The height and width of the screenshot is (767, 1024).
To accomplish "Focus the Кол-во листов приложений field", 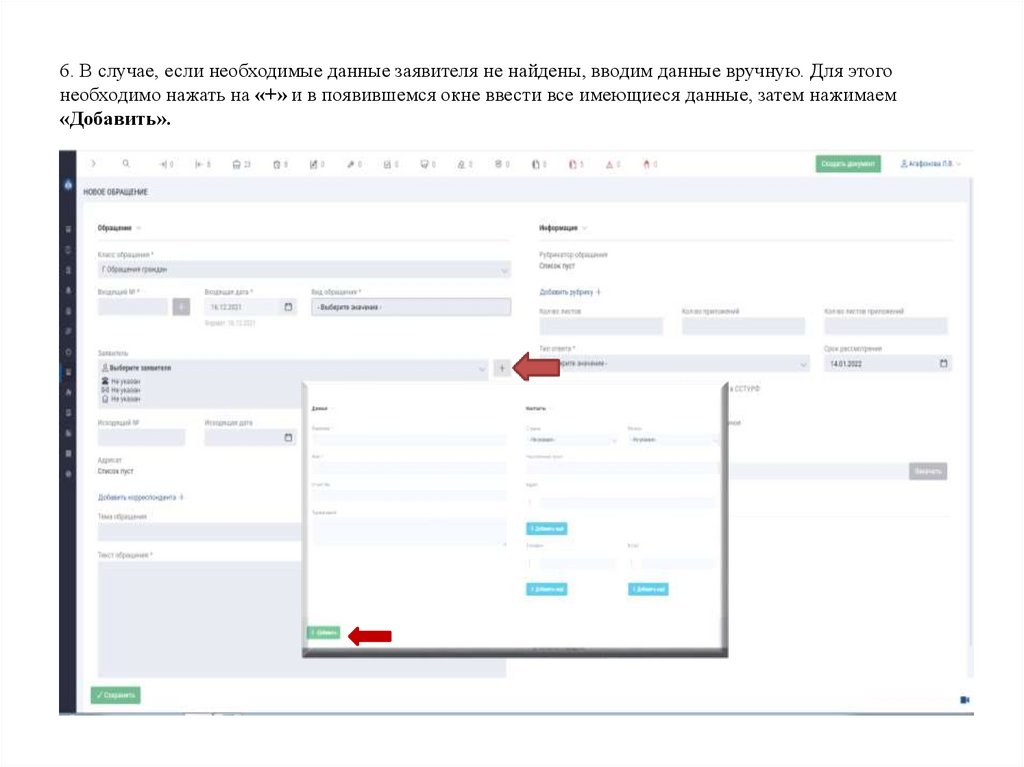I will (886, 326).
